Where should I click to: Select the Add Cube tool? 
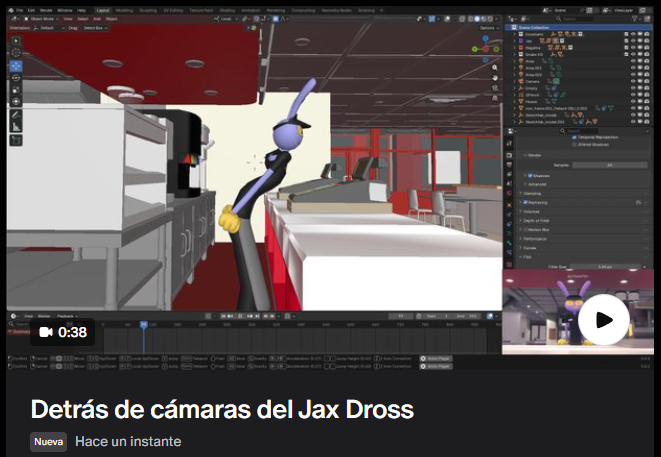[16, 140]
